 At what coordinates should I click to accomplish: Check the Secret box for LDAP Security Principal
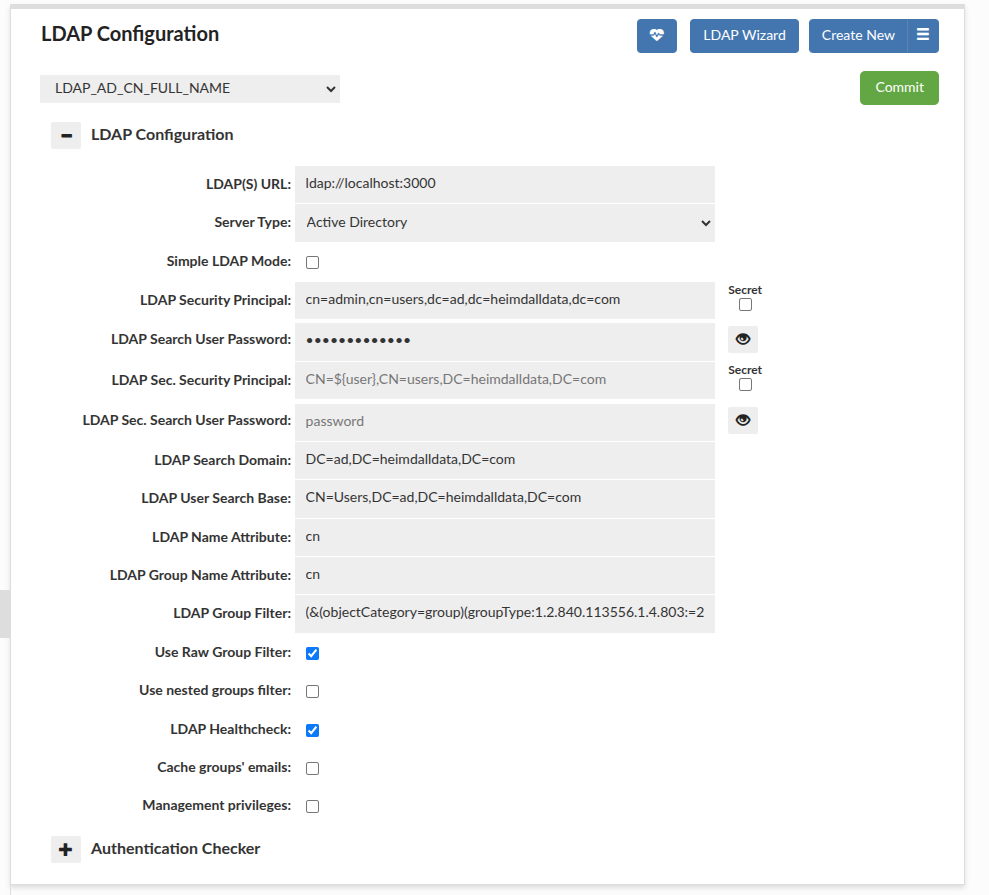pyautogui.click(x=744, y=304)
